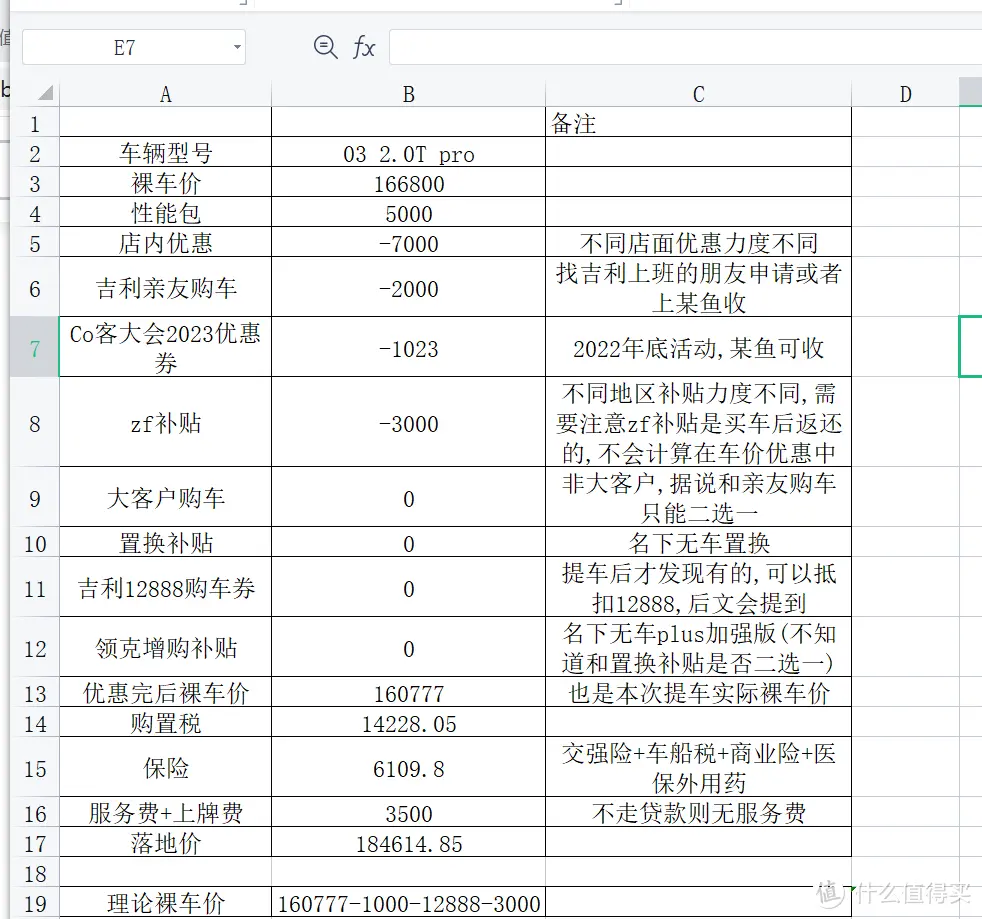
Task: Select column C header
Action: coord(698,94)
